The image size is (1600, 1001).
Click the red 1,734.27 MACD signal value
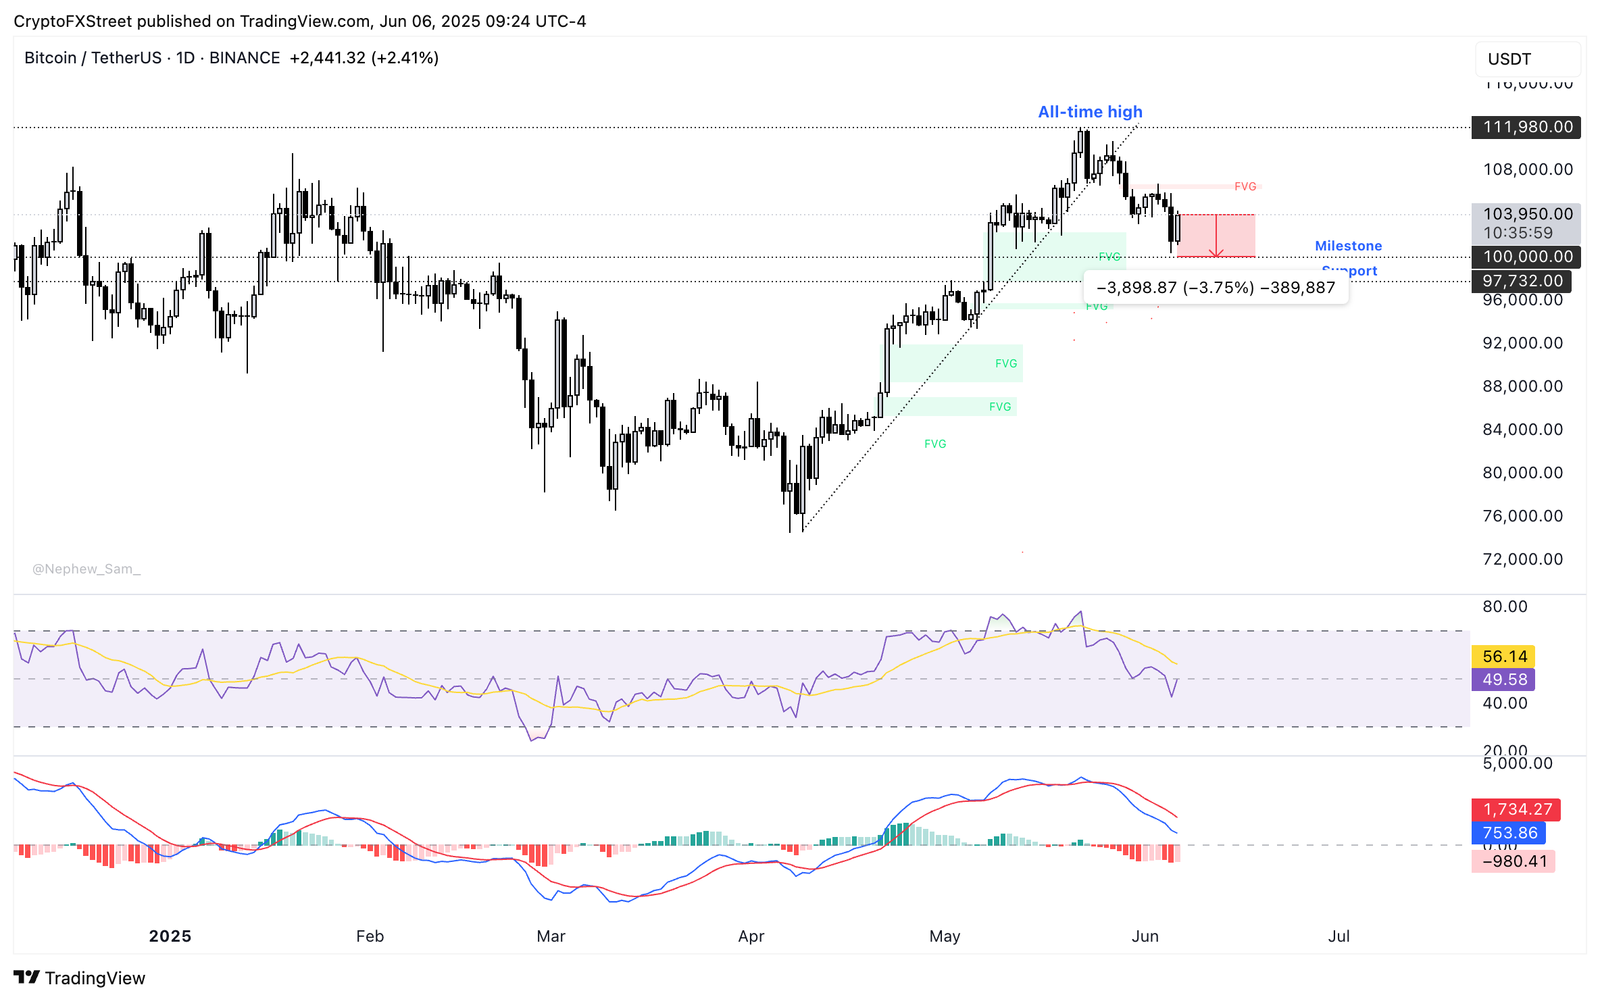(x=1517, y=810)
